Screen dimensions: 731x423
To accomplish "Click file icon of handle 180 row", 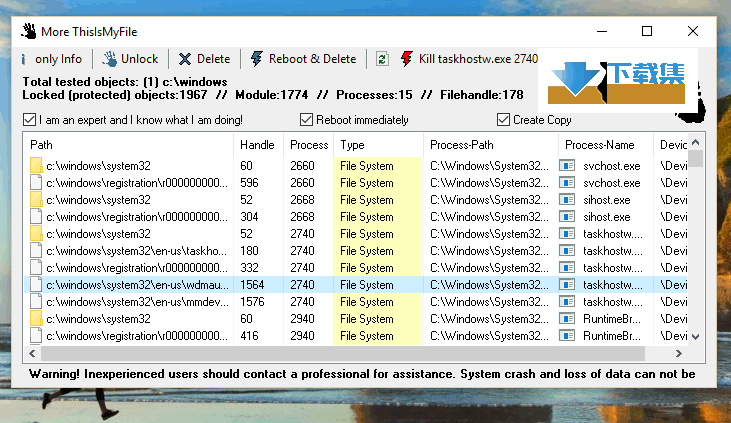I will point(36,251).
